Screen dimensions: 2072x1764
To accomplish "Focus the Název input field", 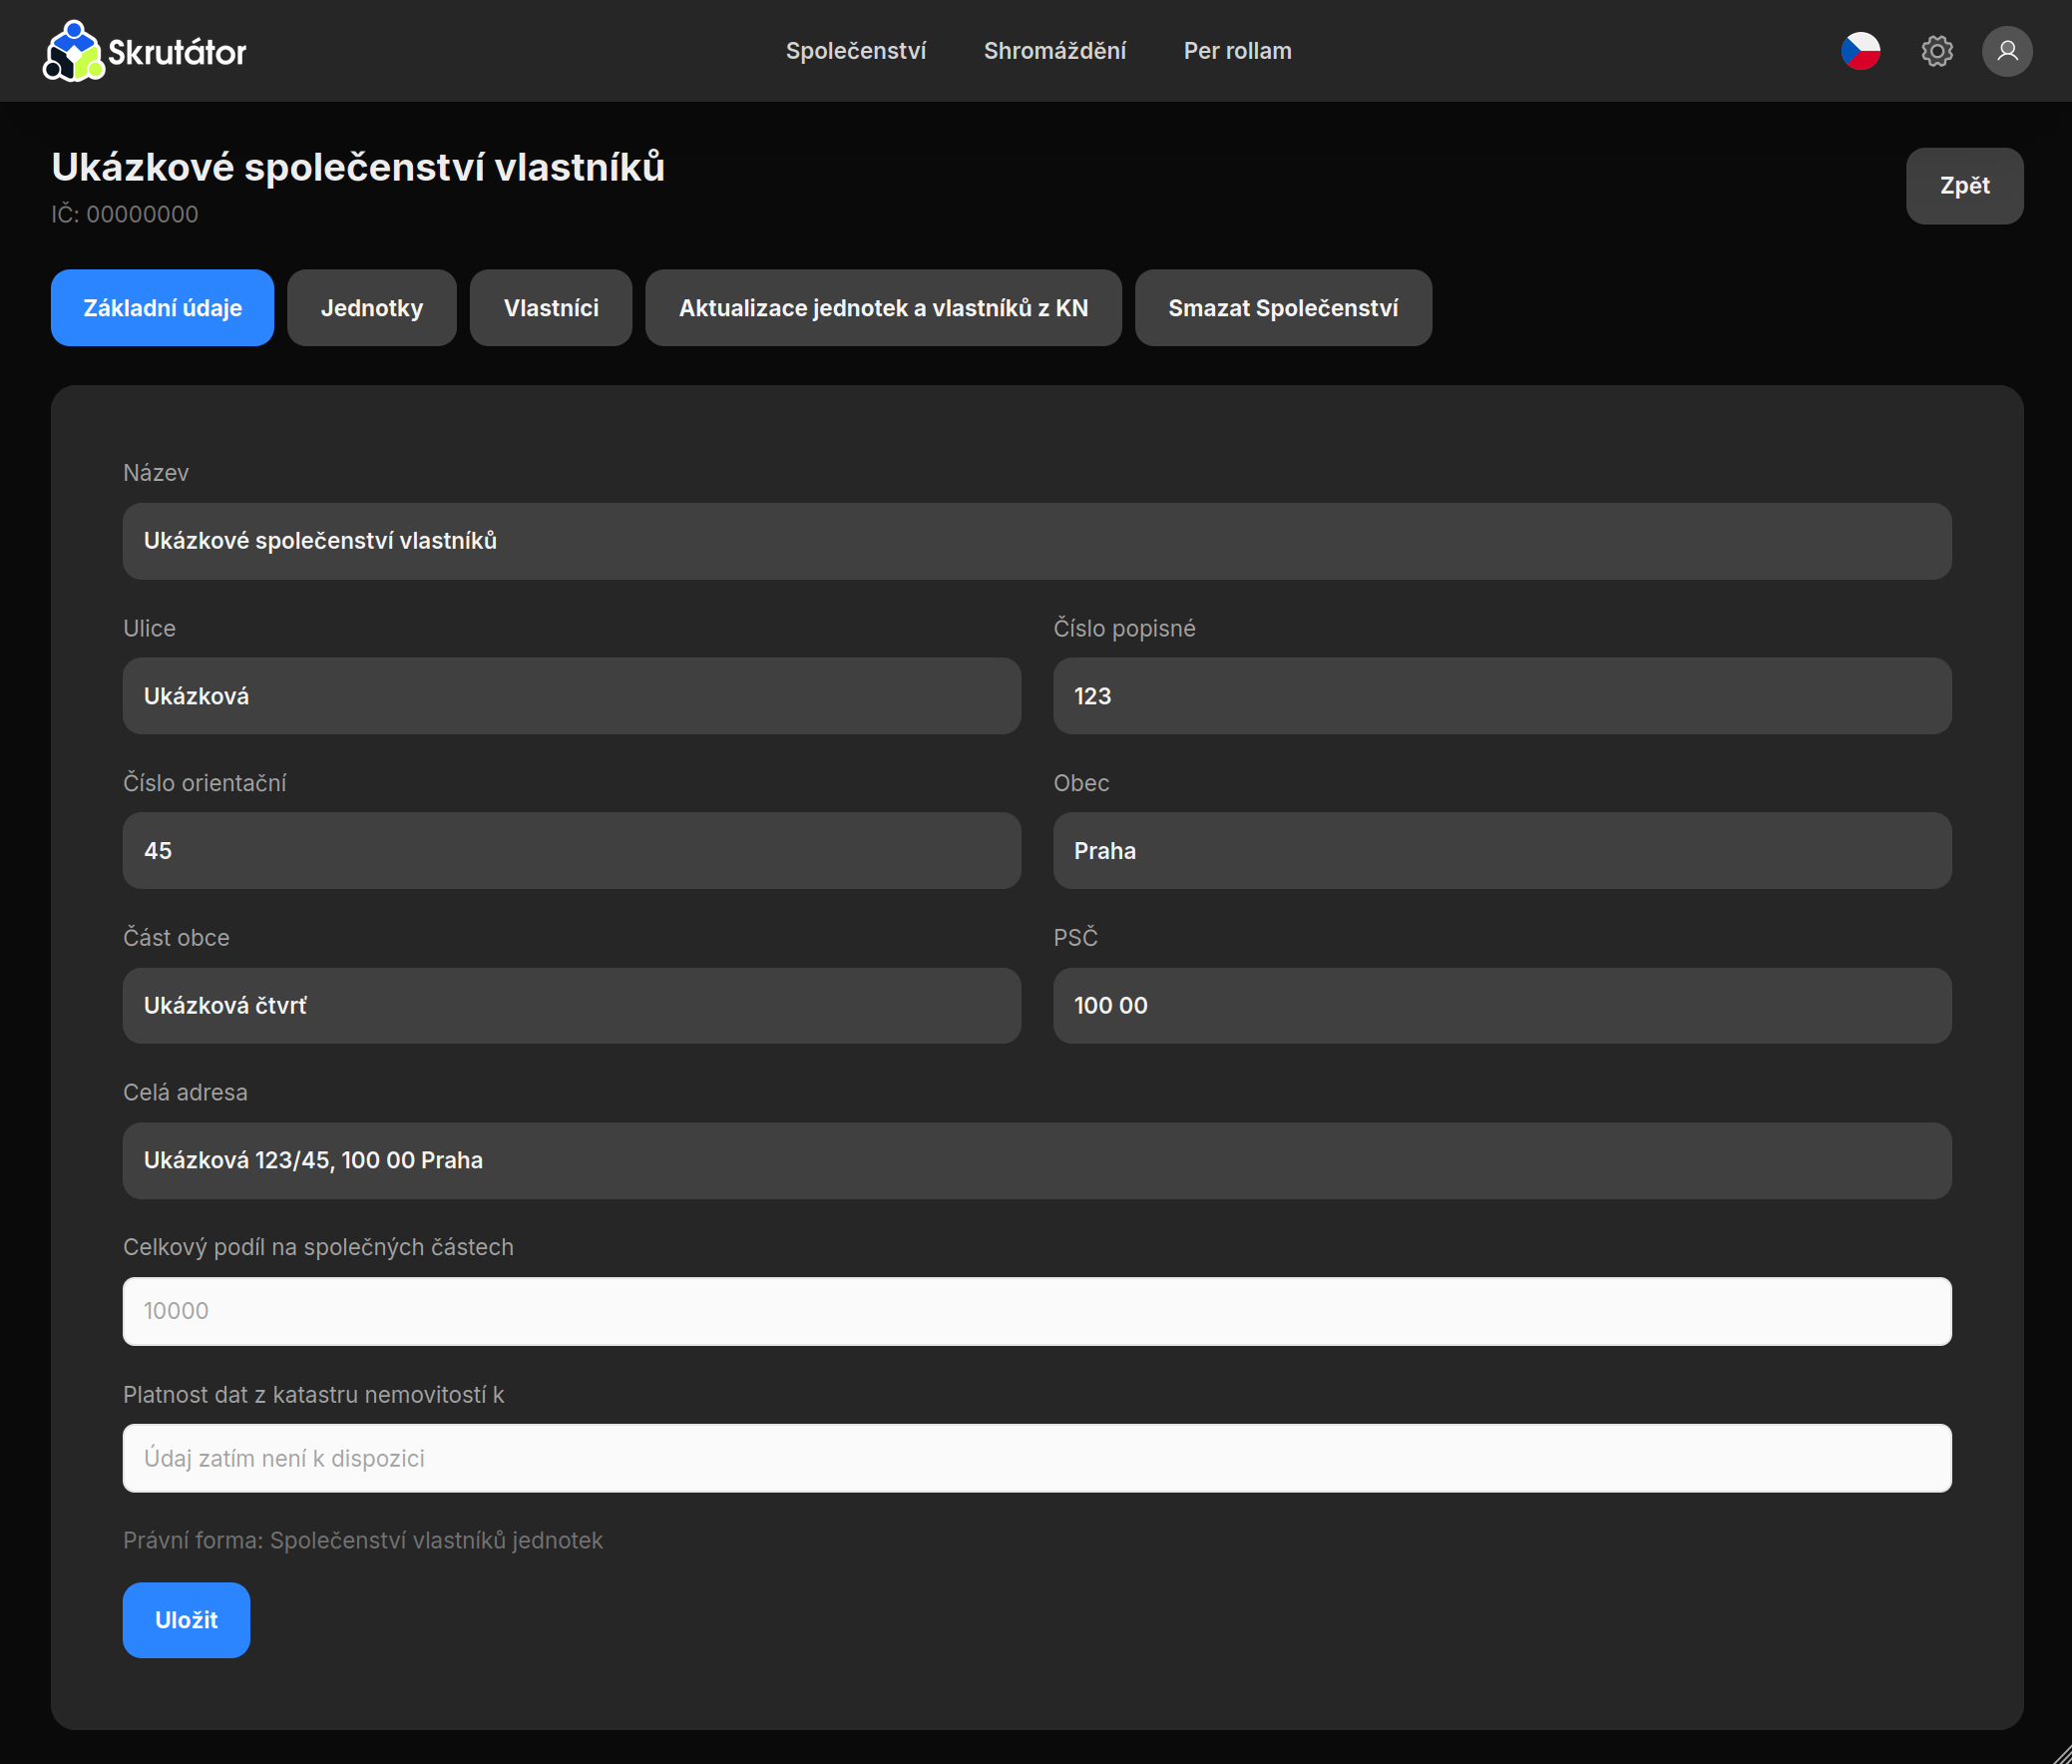I will 1037,541.
